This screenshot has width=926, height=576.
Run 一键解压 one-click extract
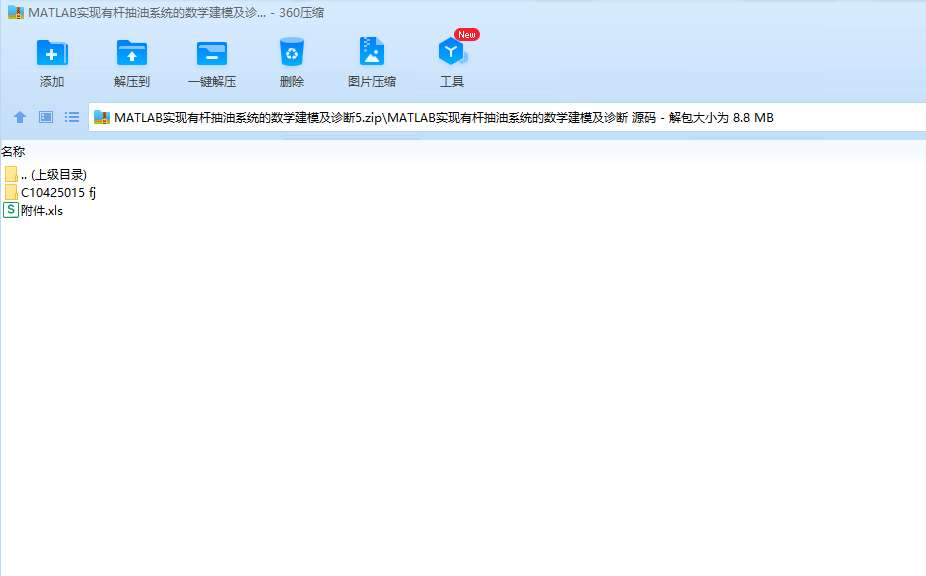coord(212,63)
